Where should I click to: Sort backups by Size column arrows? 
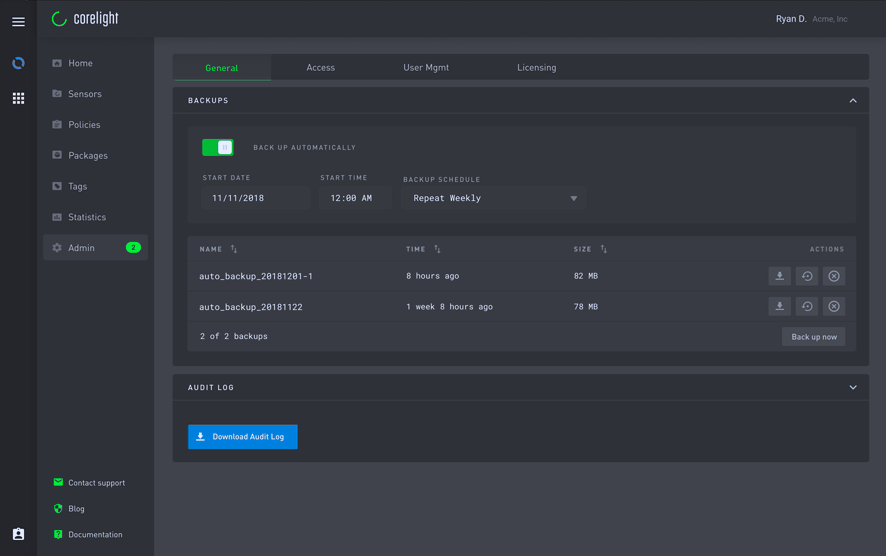pyautogui.click(x=603, y=249)
